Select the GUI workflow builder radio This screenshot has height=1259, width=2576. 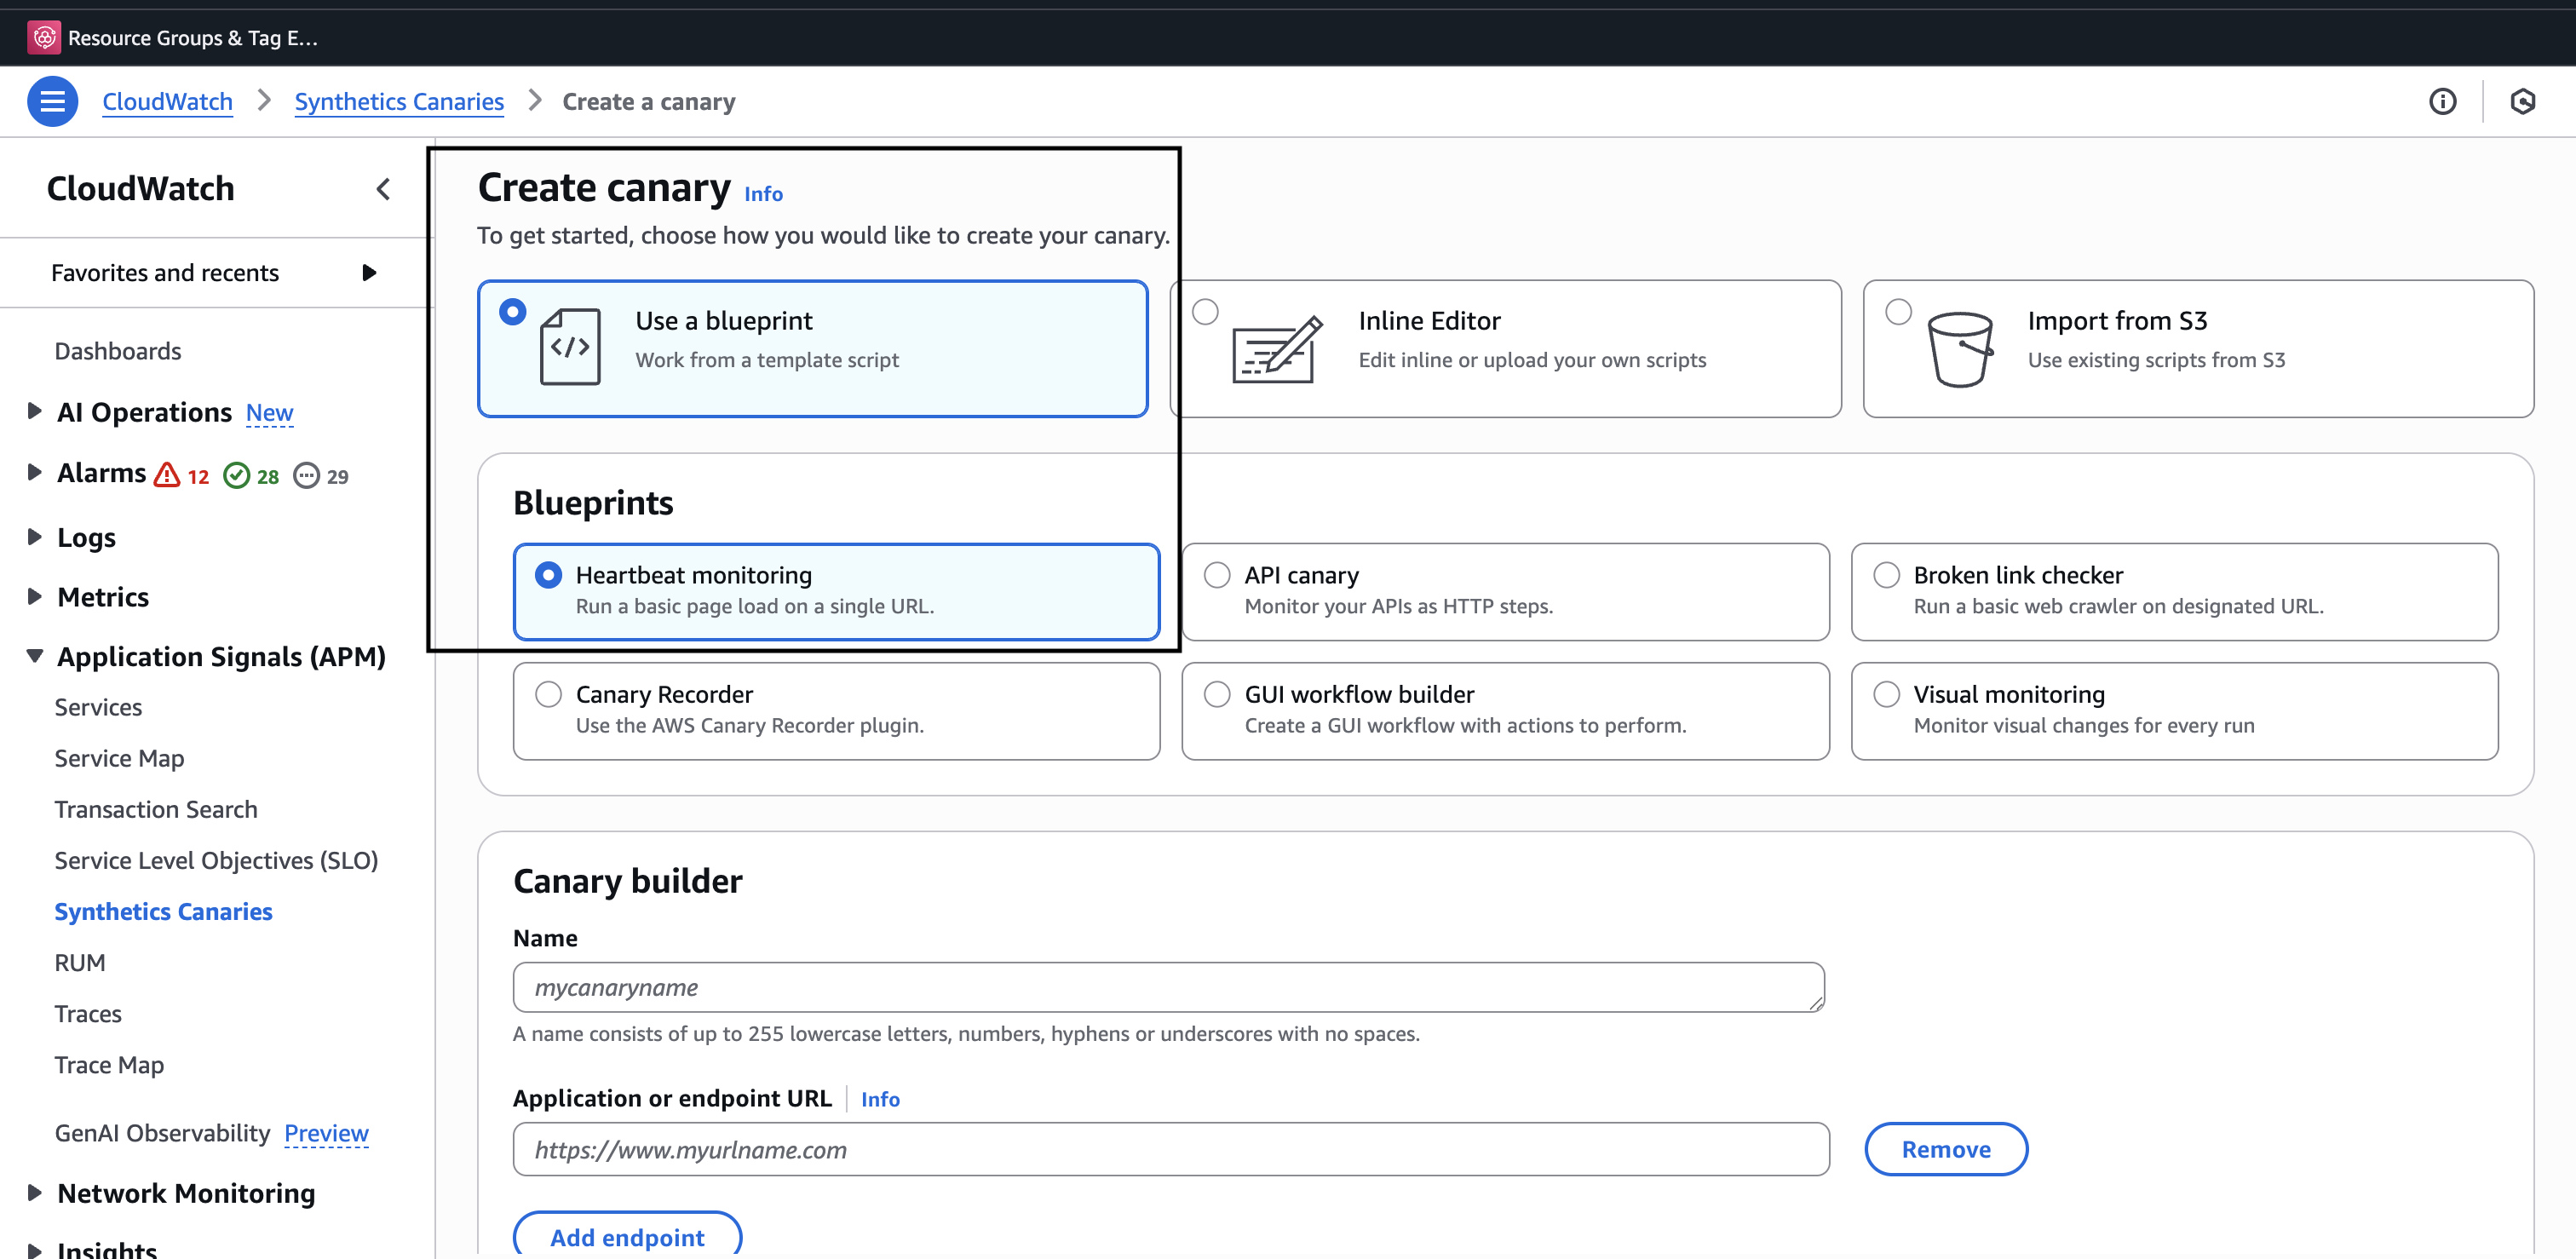[1217, 694]
